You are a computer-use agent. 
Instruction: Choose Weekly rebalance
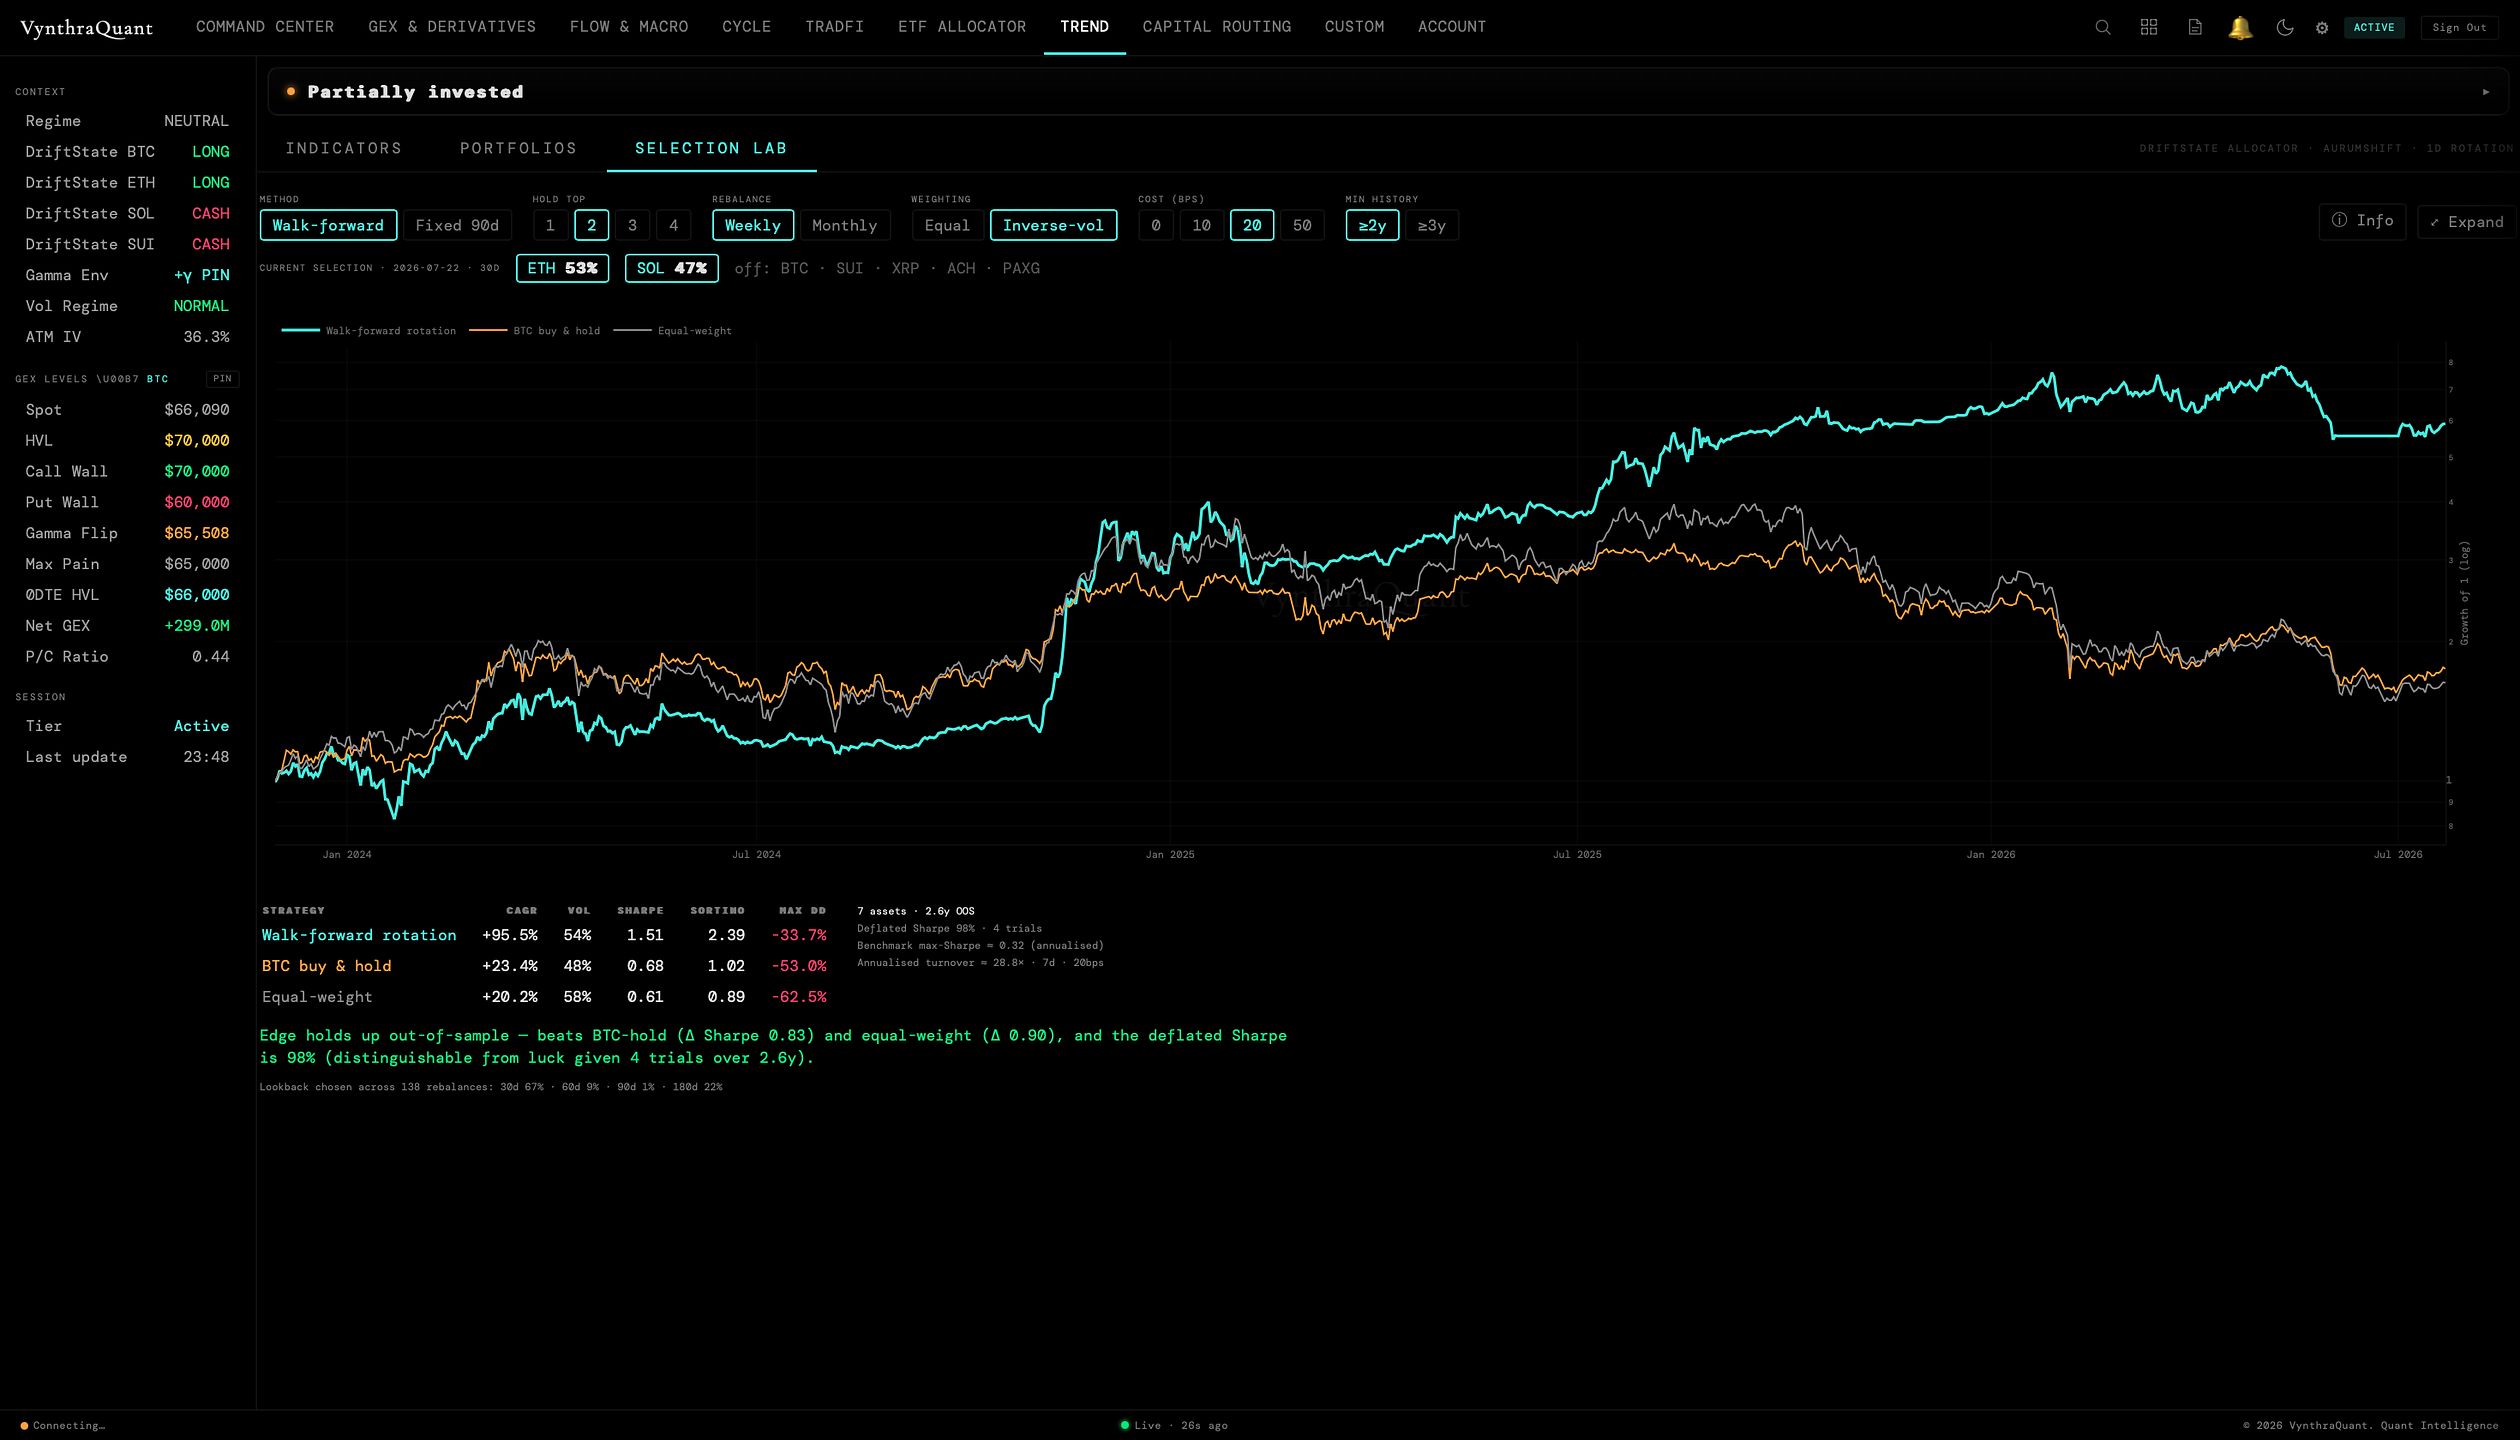point(753,225)
